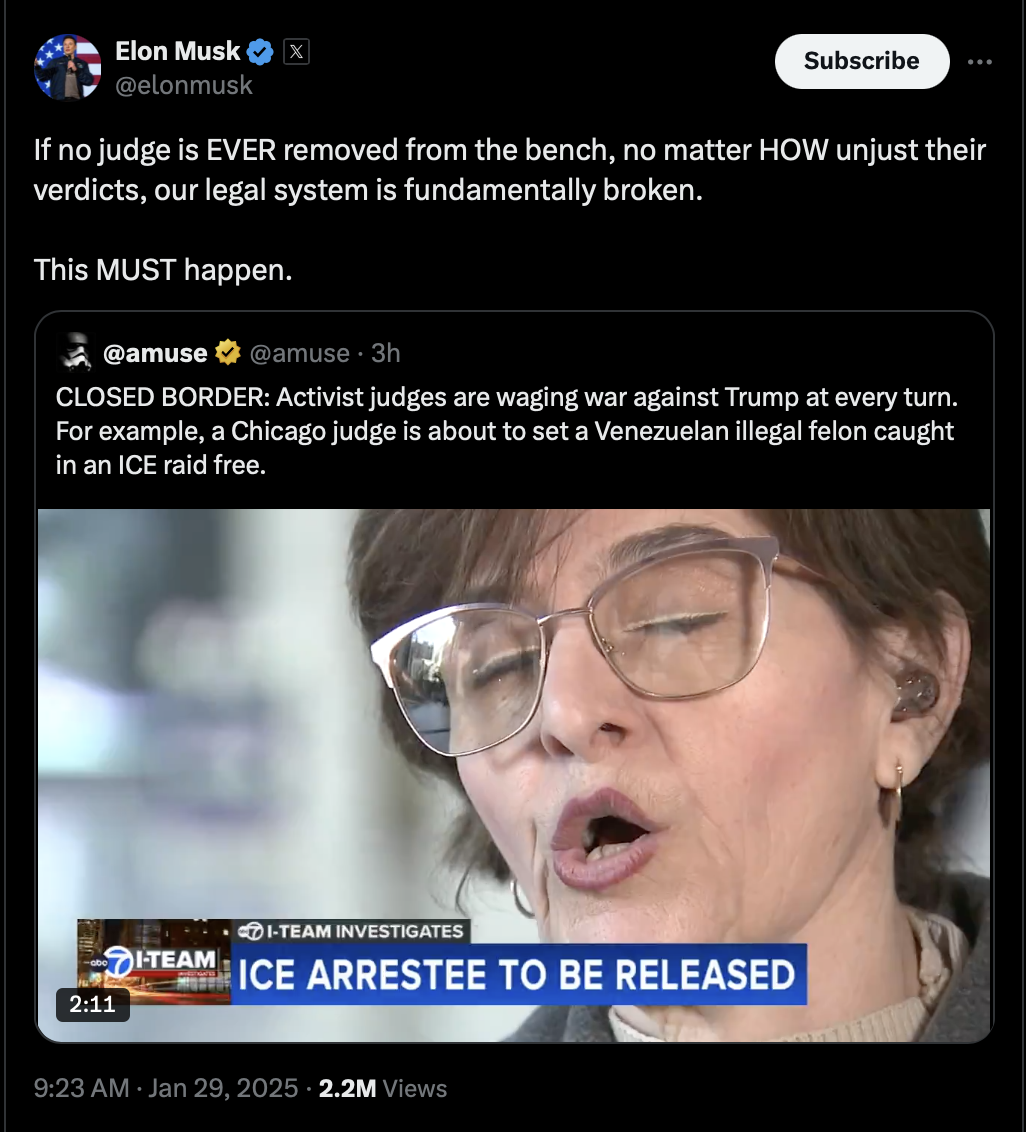The height and width of the screenshot is (1132, 1026).
Task: Open the @amuse account name
Action: coord(155,353)
